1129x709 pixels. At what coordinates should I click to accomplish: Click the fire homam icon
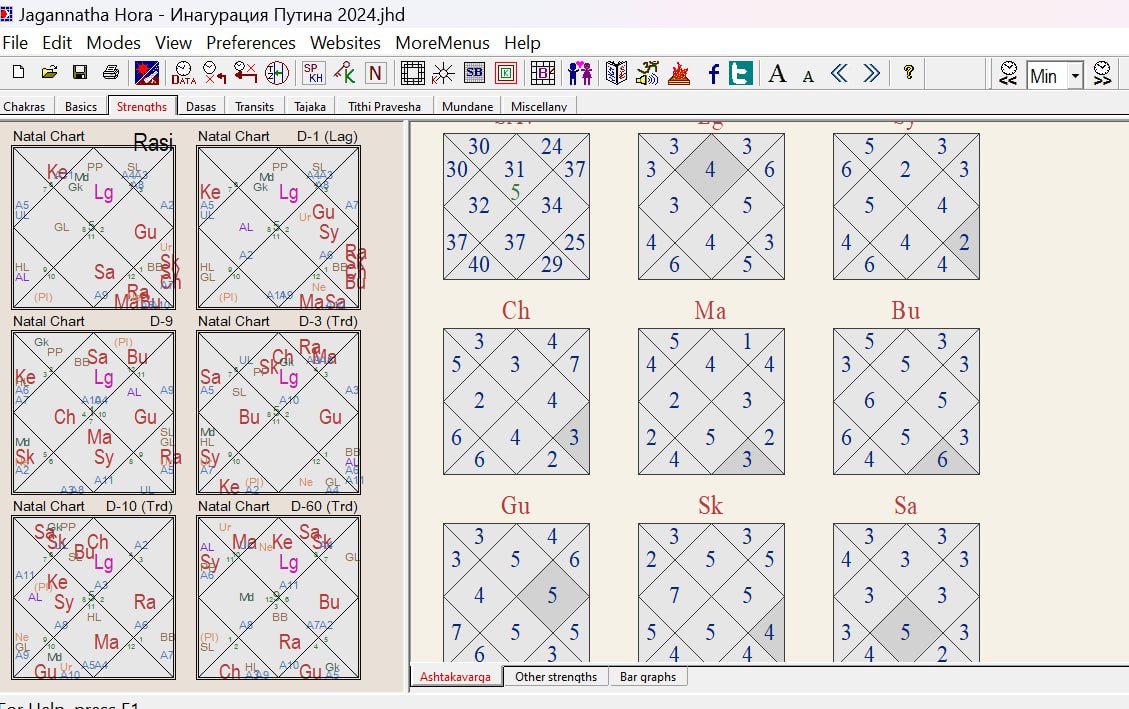679,73
